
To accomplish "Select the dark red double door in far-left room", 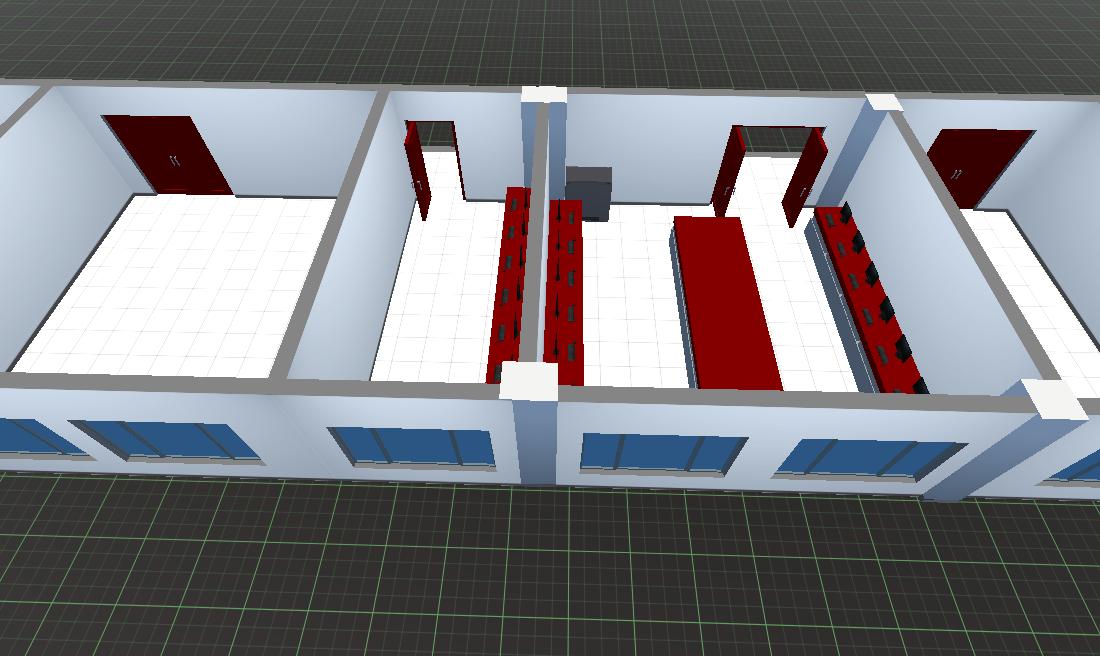I will (x=167, y=154).
